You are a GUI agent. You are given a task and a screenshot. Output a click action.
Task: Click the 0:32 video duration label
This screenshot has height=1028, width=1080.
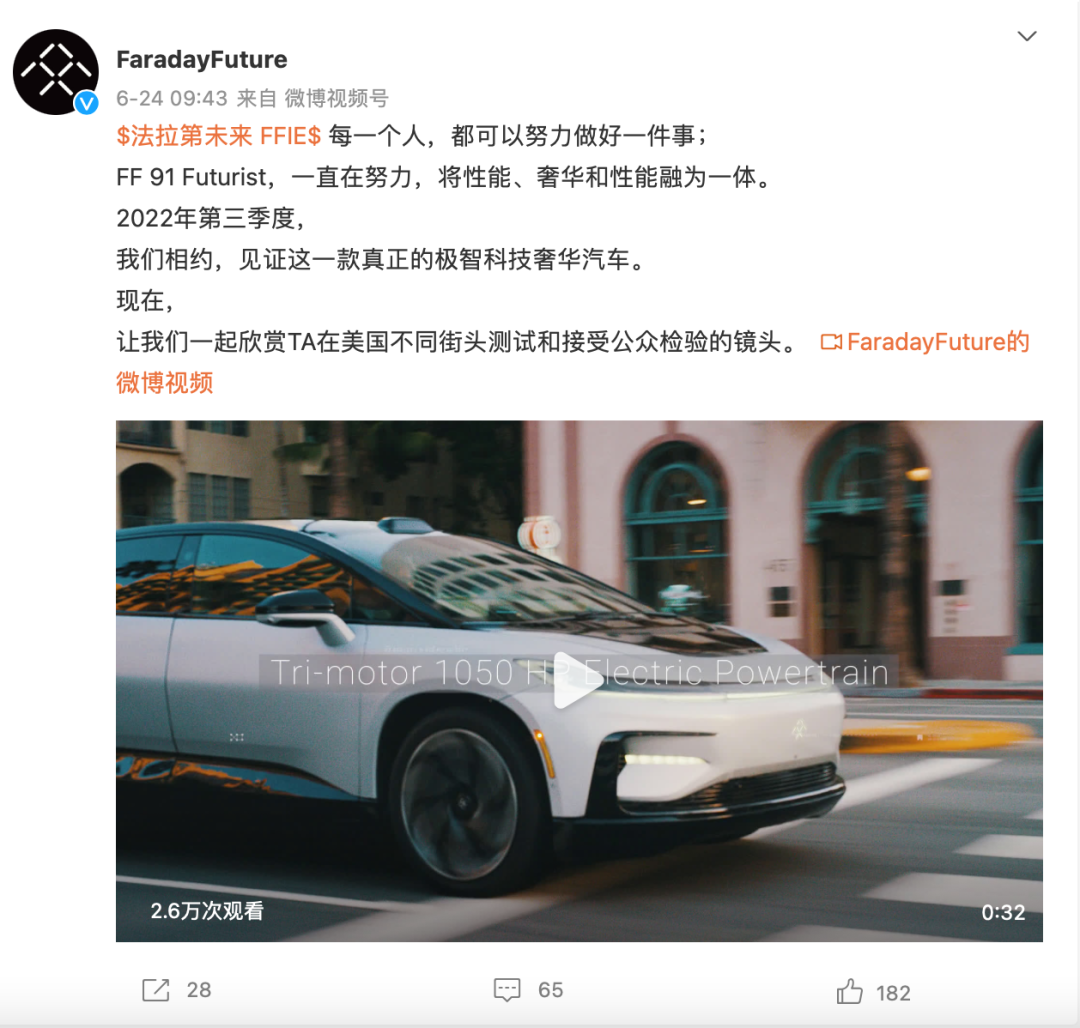[x=1003, y=912]
